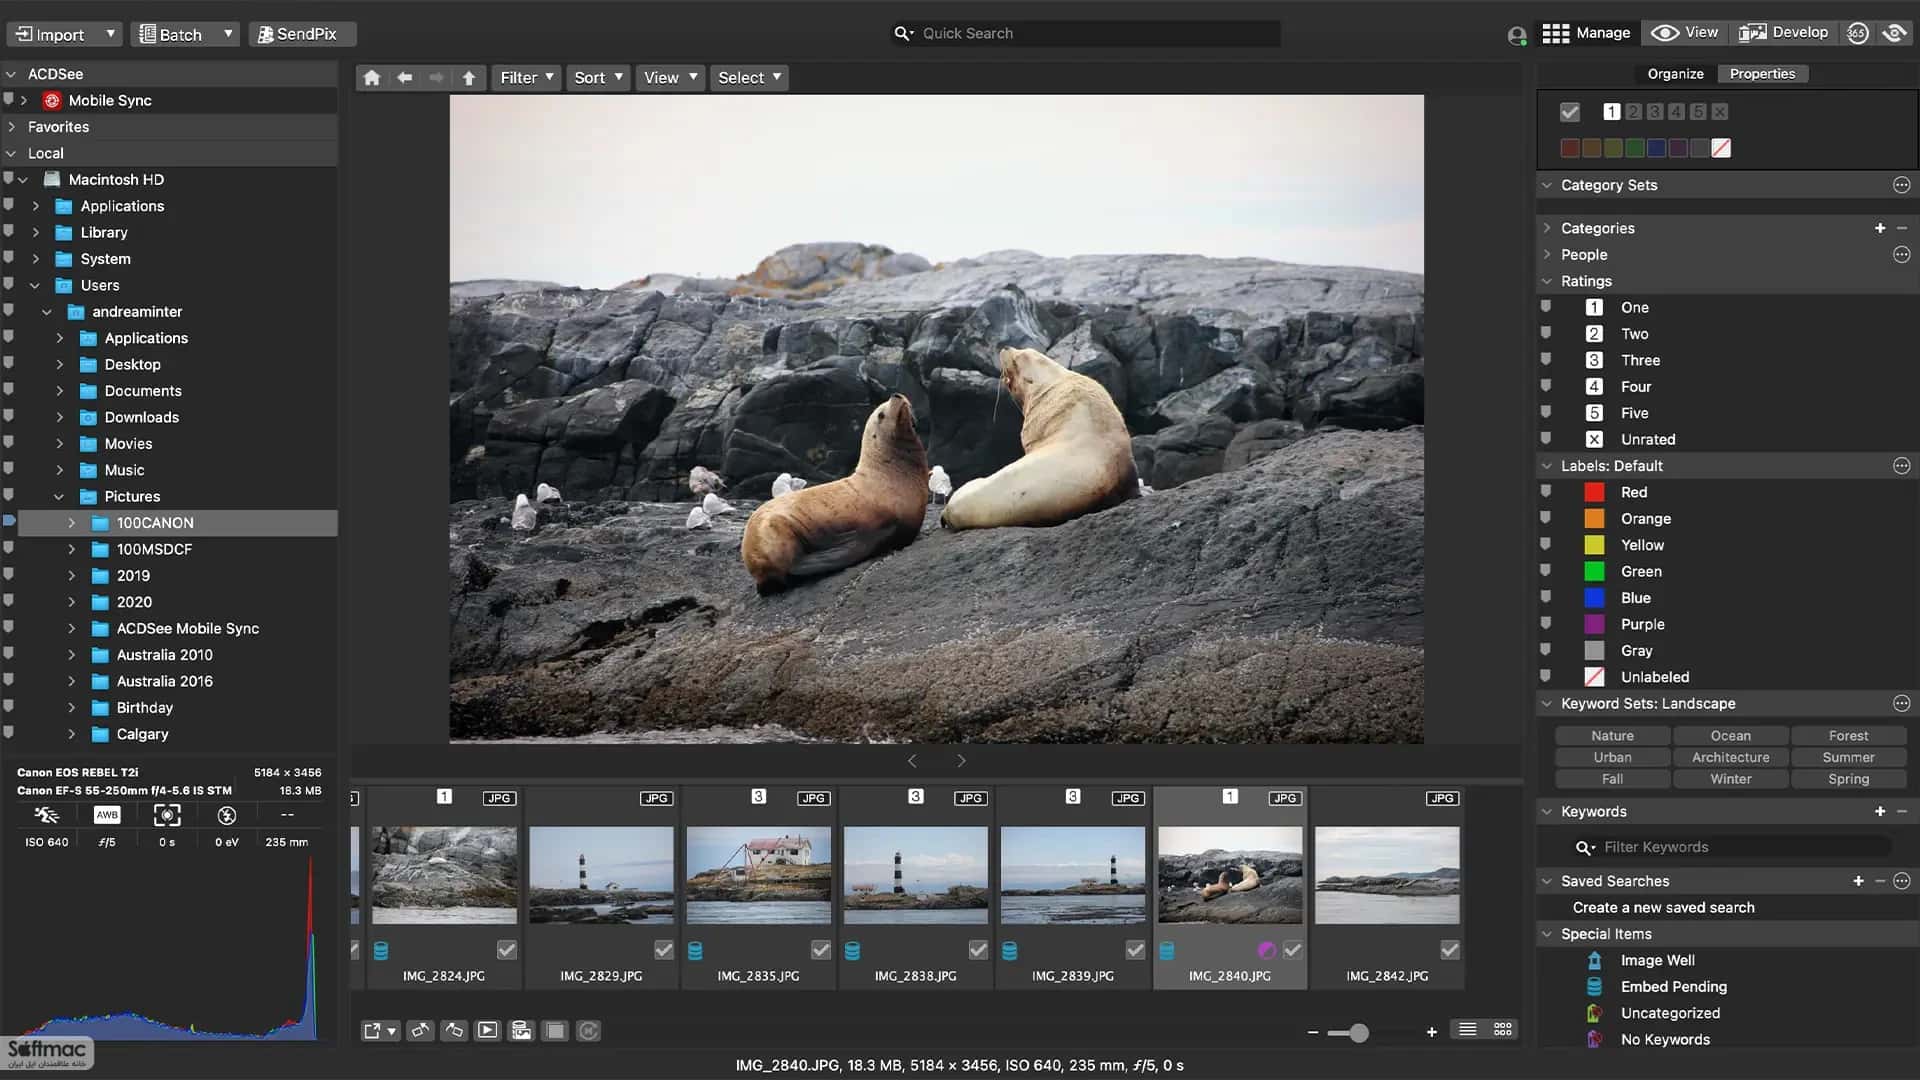This screenshot has width=1920, height=1080.
Task: Collapse the Ratings section
Action: [1547, 281]
